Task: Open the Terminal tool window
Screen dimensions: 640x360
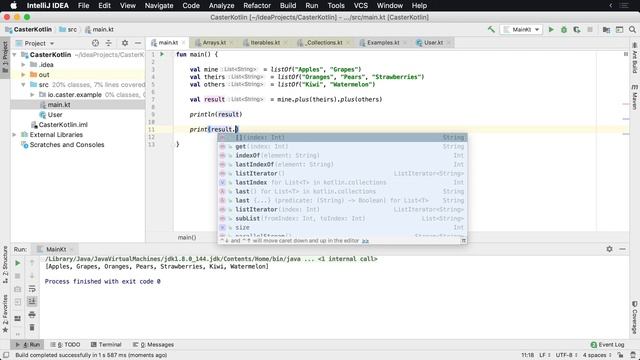Action: click(x=106, y=345)
